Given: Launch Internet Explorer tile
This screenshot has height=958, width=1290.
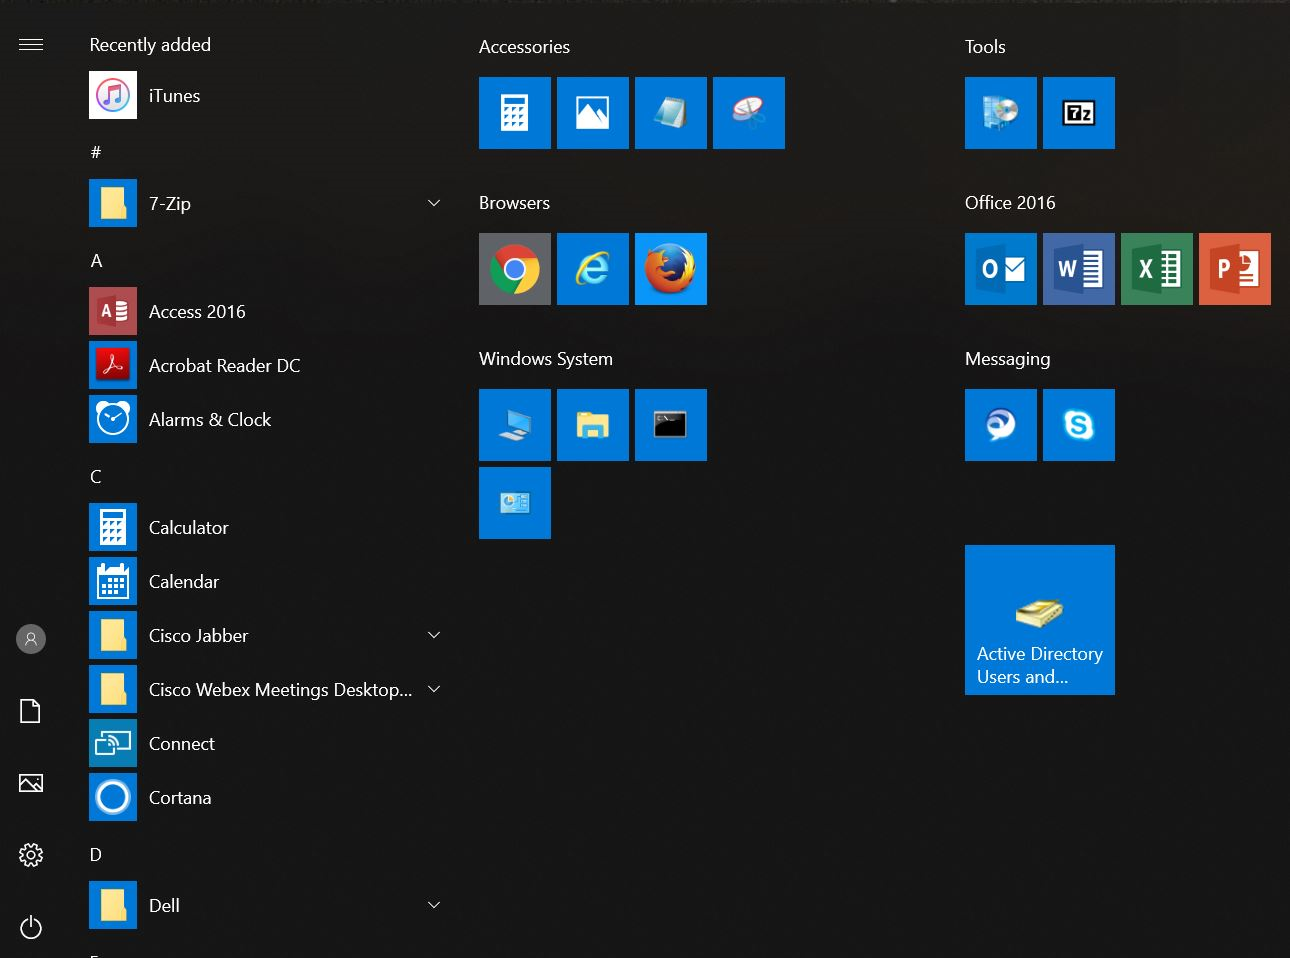Looking at the screenshot, I should point(593,269).
